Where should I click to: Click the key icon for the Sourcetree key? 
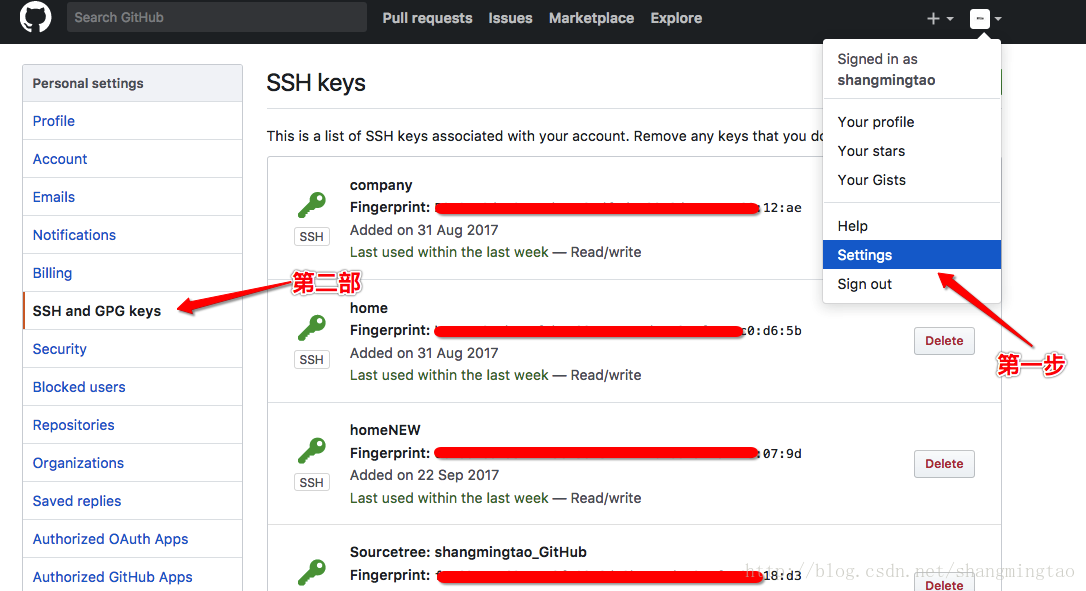[312, 572]
